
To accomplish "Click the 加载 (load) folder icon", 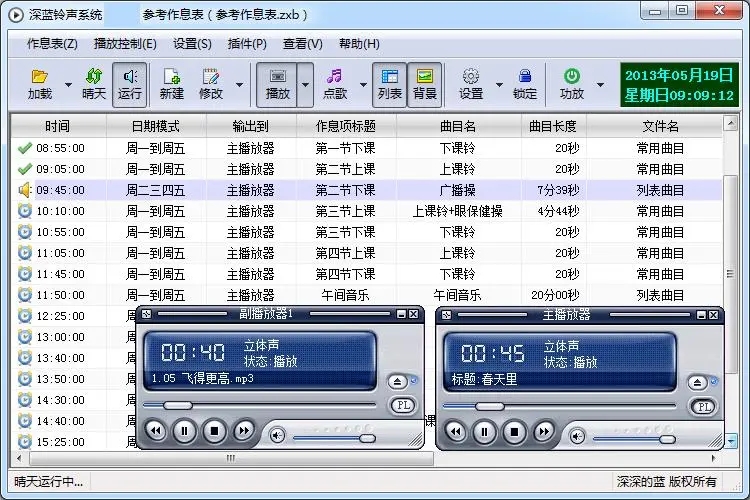I will coord(39,77).
